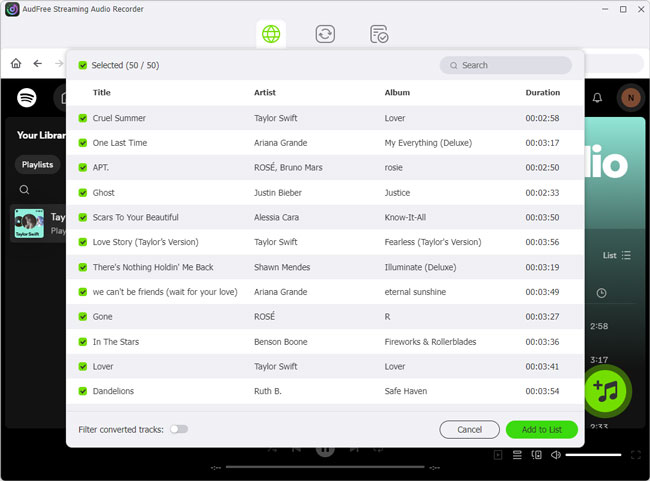650x481 pixels.
Task: Uncheck we can't be friends checkbox
Action: [x=83, y=292]
